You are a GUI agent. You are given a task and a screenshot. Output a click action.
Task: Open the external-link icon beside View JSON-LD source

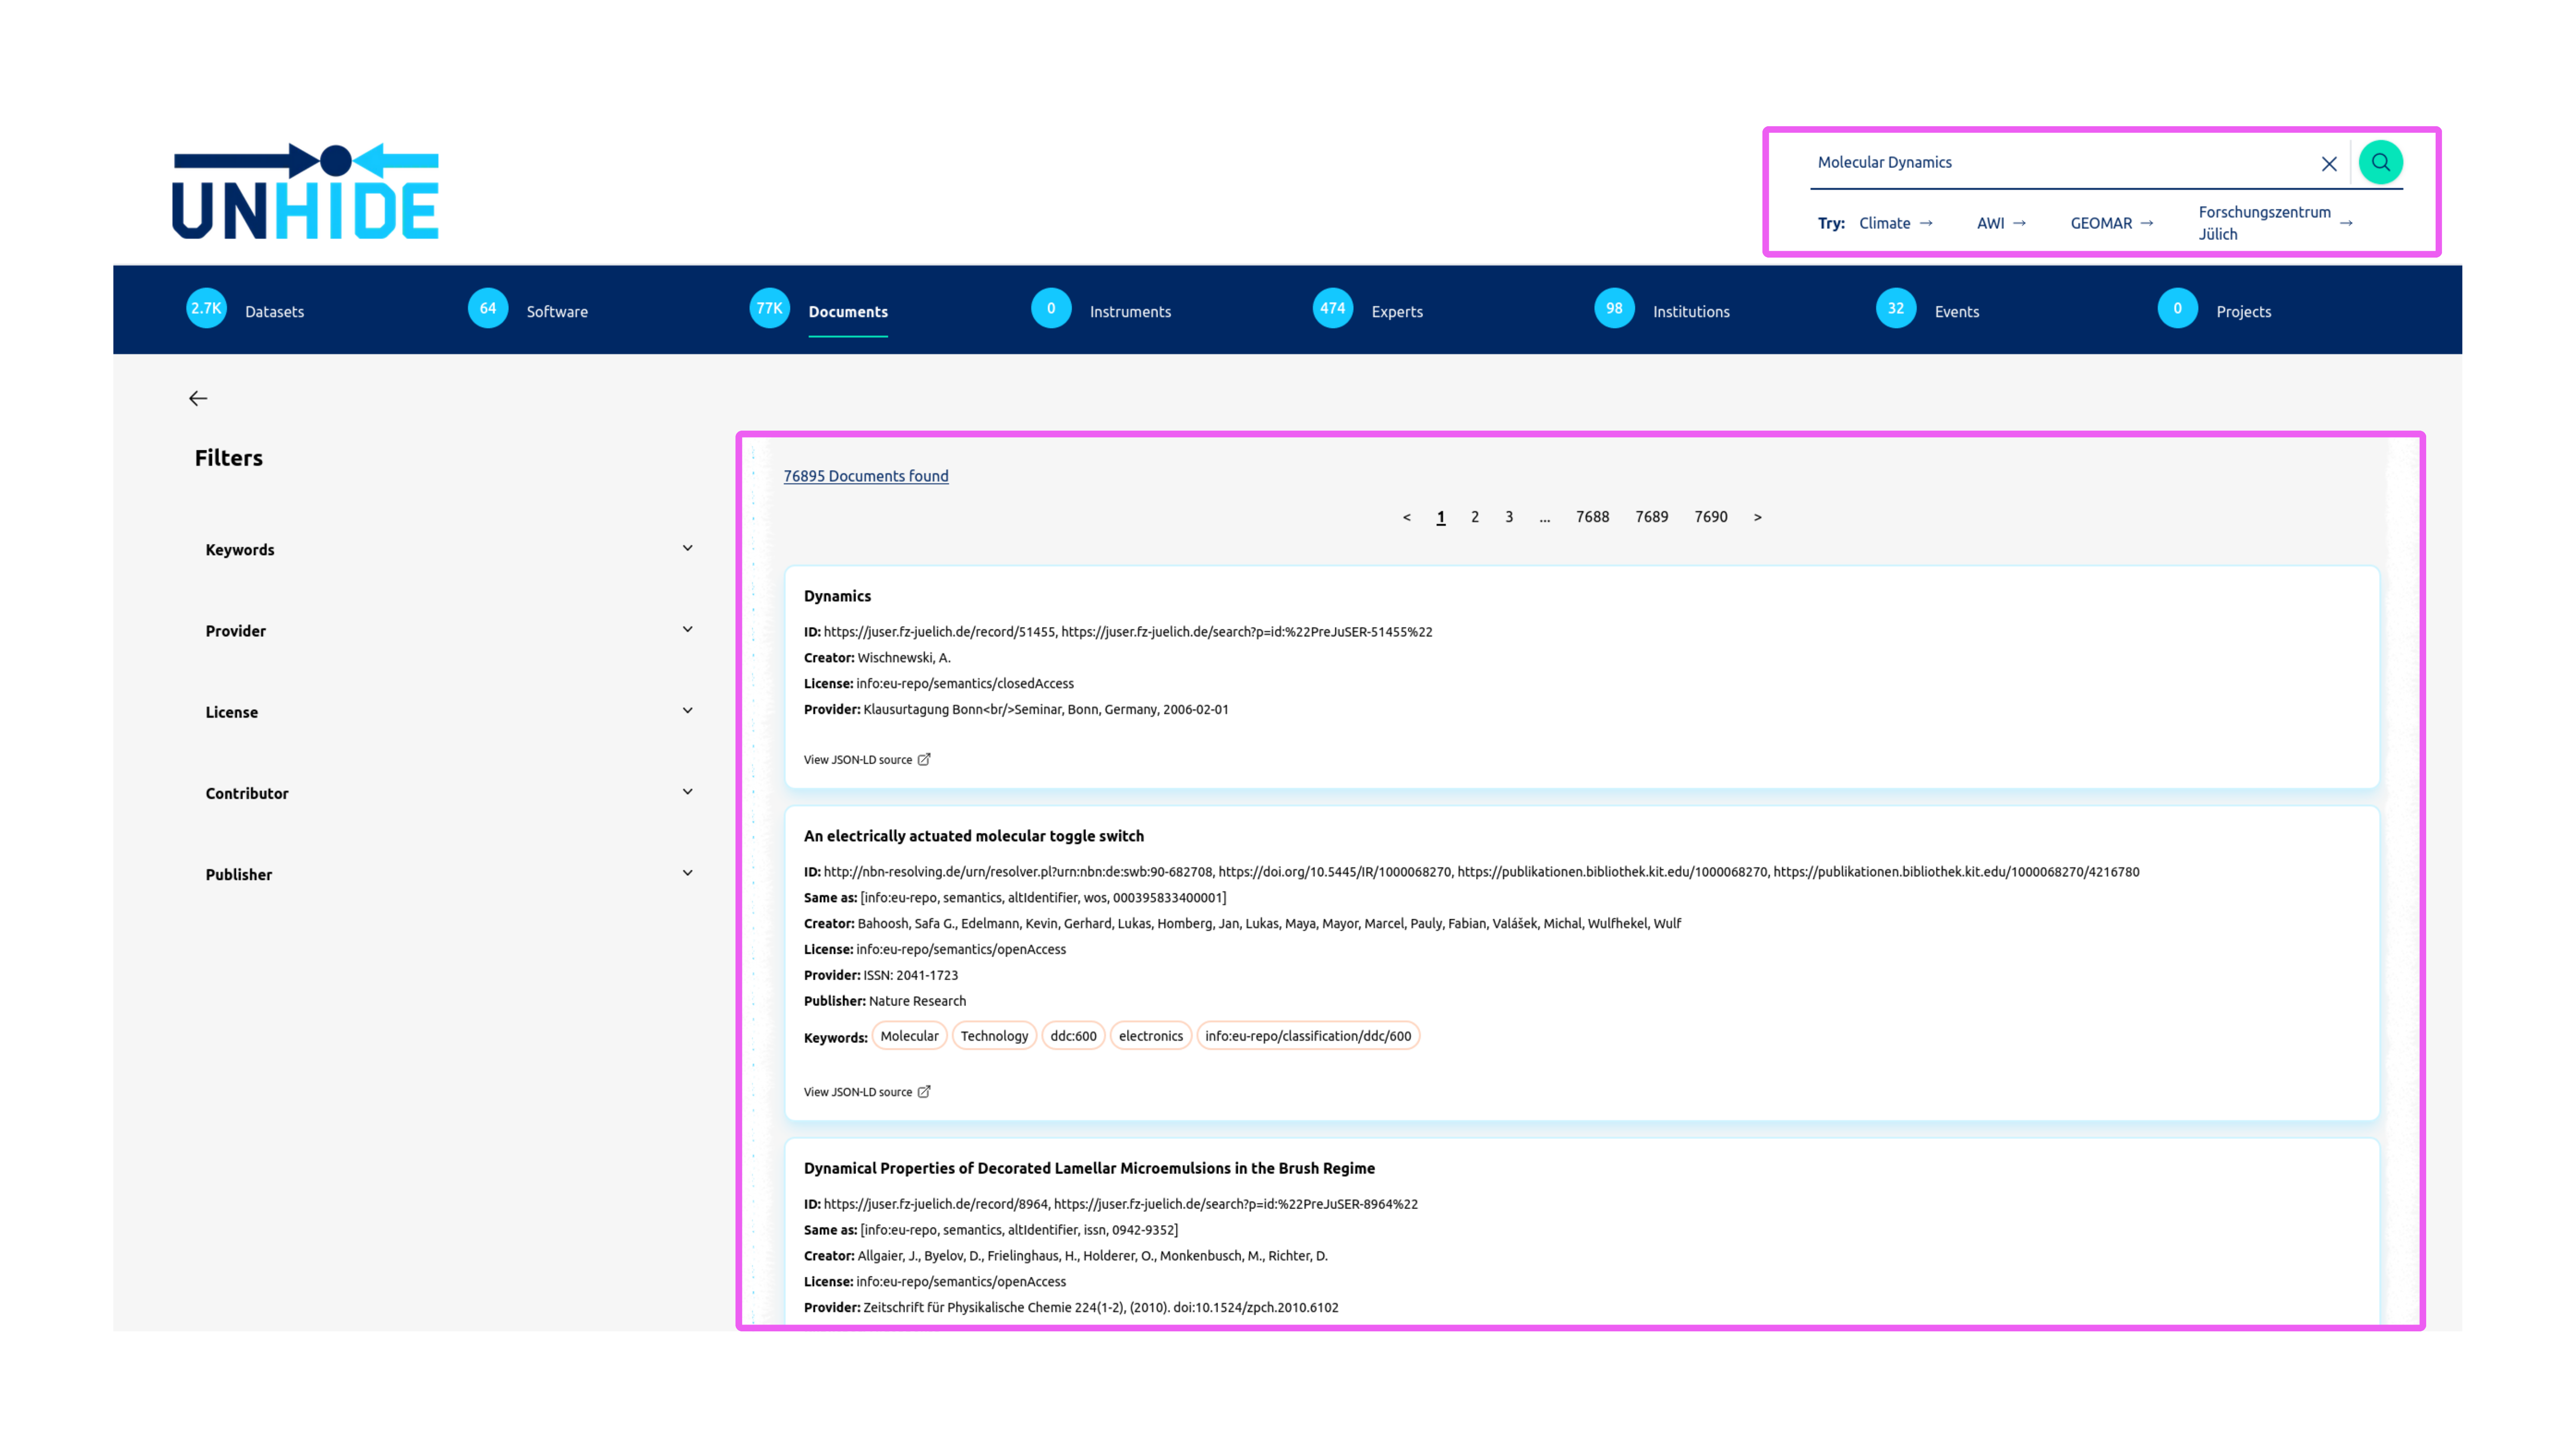924,759
